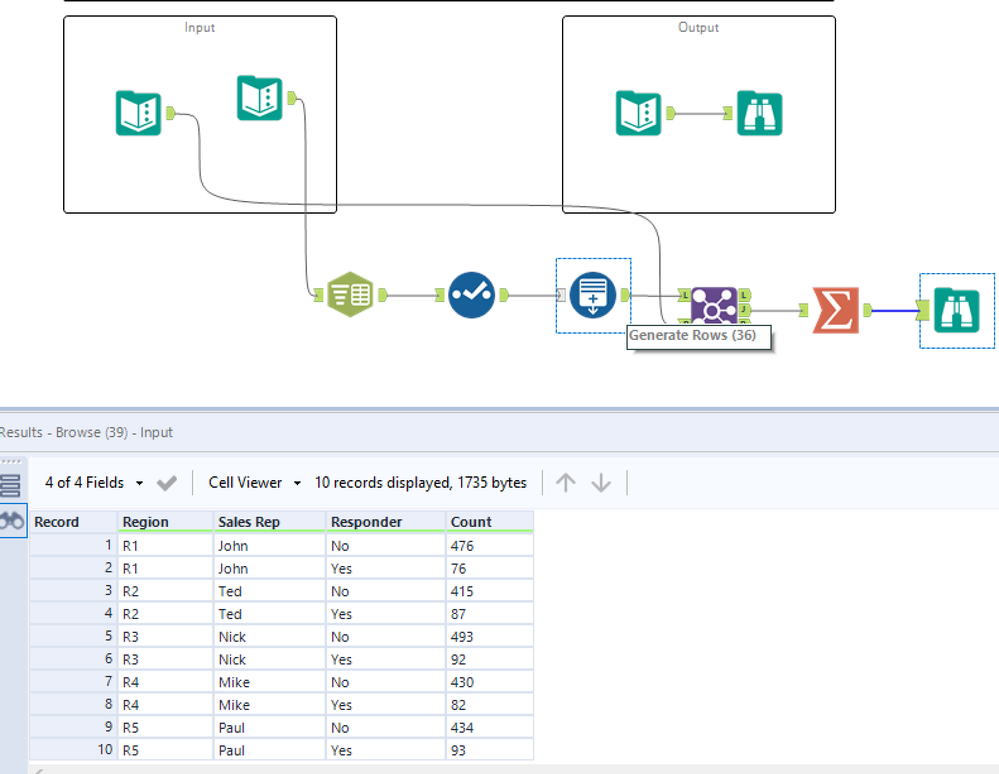This screenshot has width=999, height=774.
Task: Click the Output container title
Action: pos(698,27)
